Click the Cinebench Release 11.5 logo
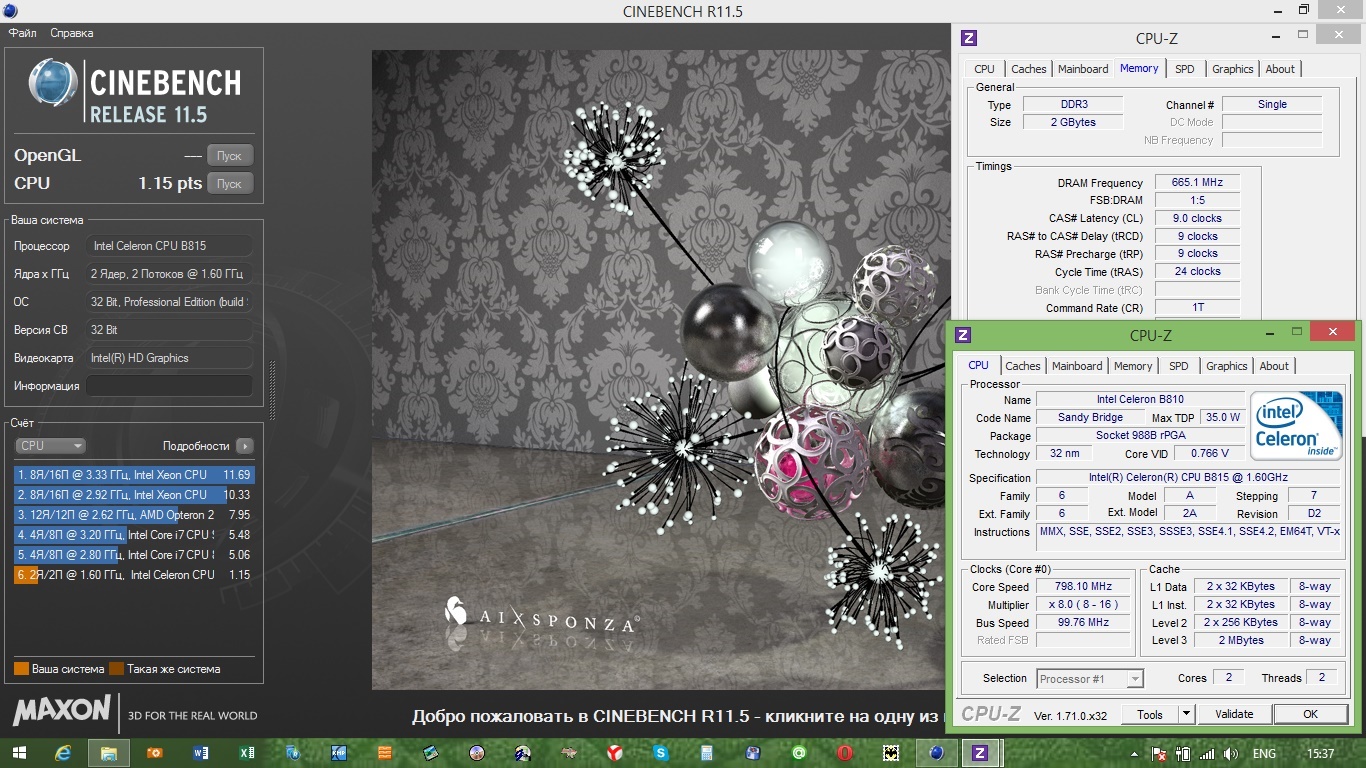This screenshot has height=768, width=1366. (x=135, y=90)
